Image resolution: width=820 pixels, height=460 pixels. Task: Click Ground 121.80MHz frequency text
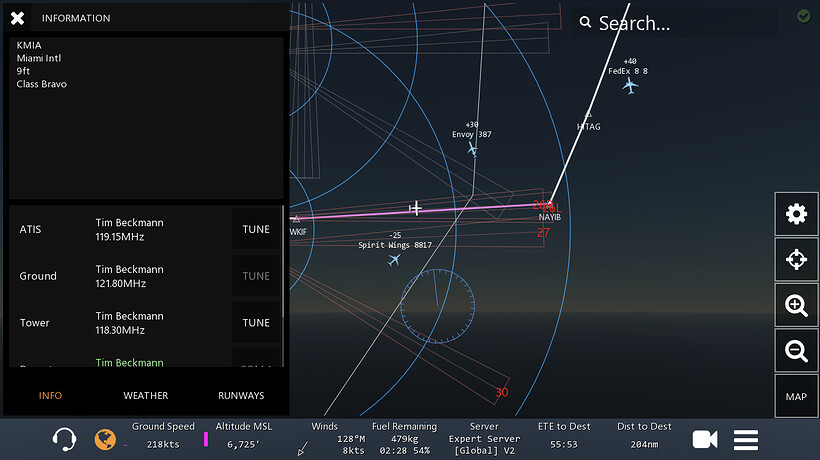[120, 283]
